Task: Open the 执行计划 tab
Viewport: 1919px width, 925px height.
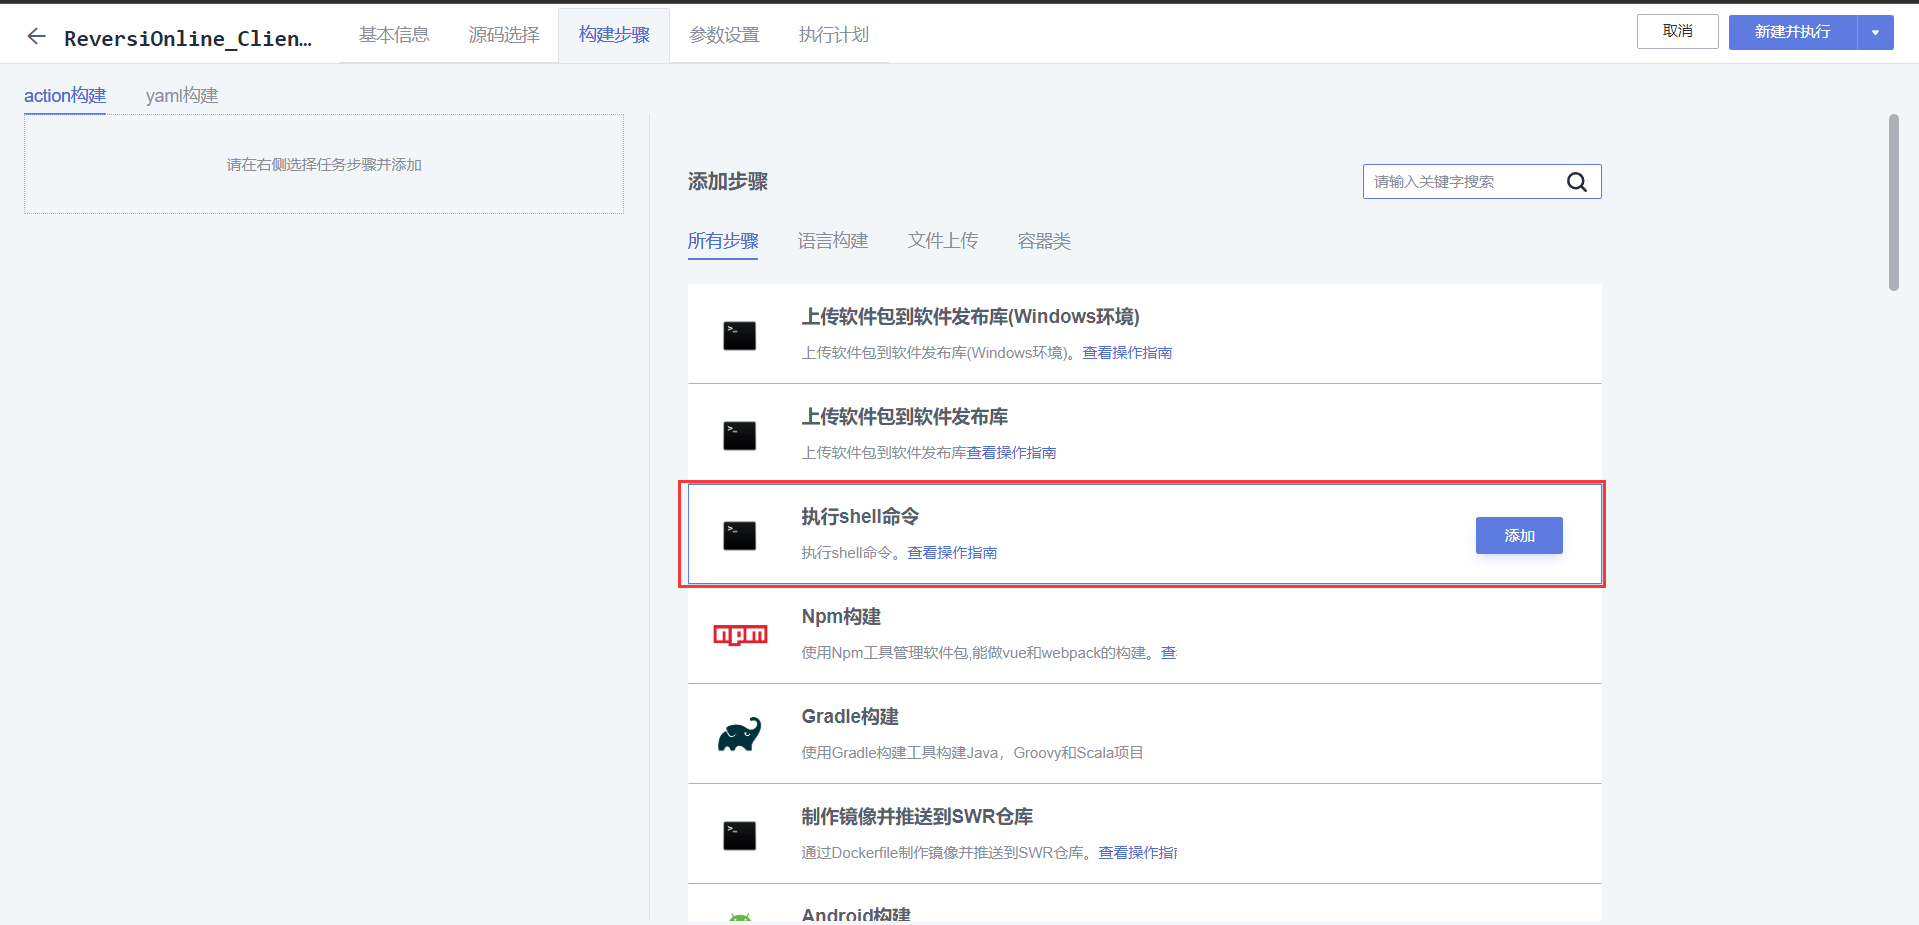Action: 833,34
